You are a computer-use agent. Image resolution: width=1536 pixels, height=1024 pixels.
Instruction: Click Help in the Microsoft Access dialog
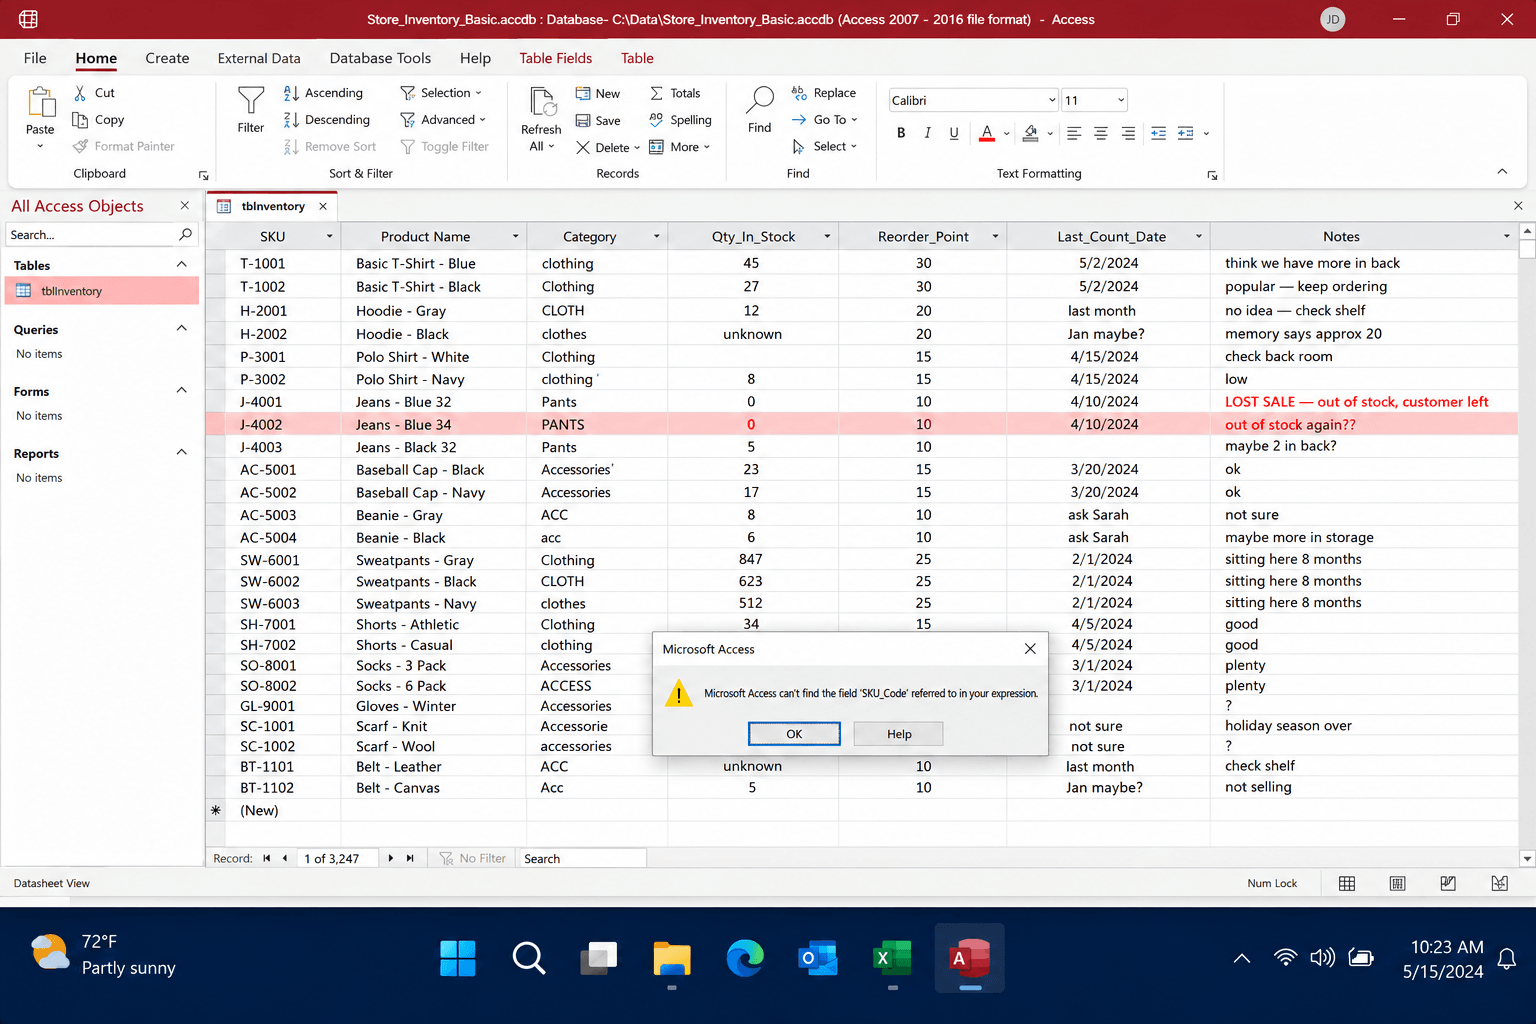[899, 734]
